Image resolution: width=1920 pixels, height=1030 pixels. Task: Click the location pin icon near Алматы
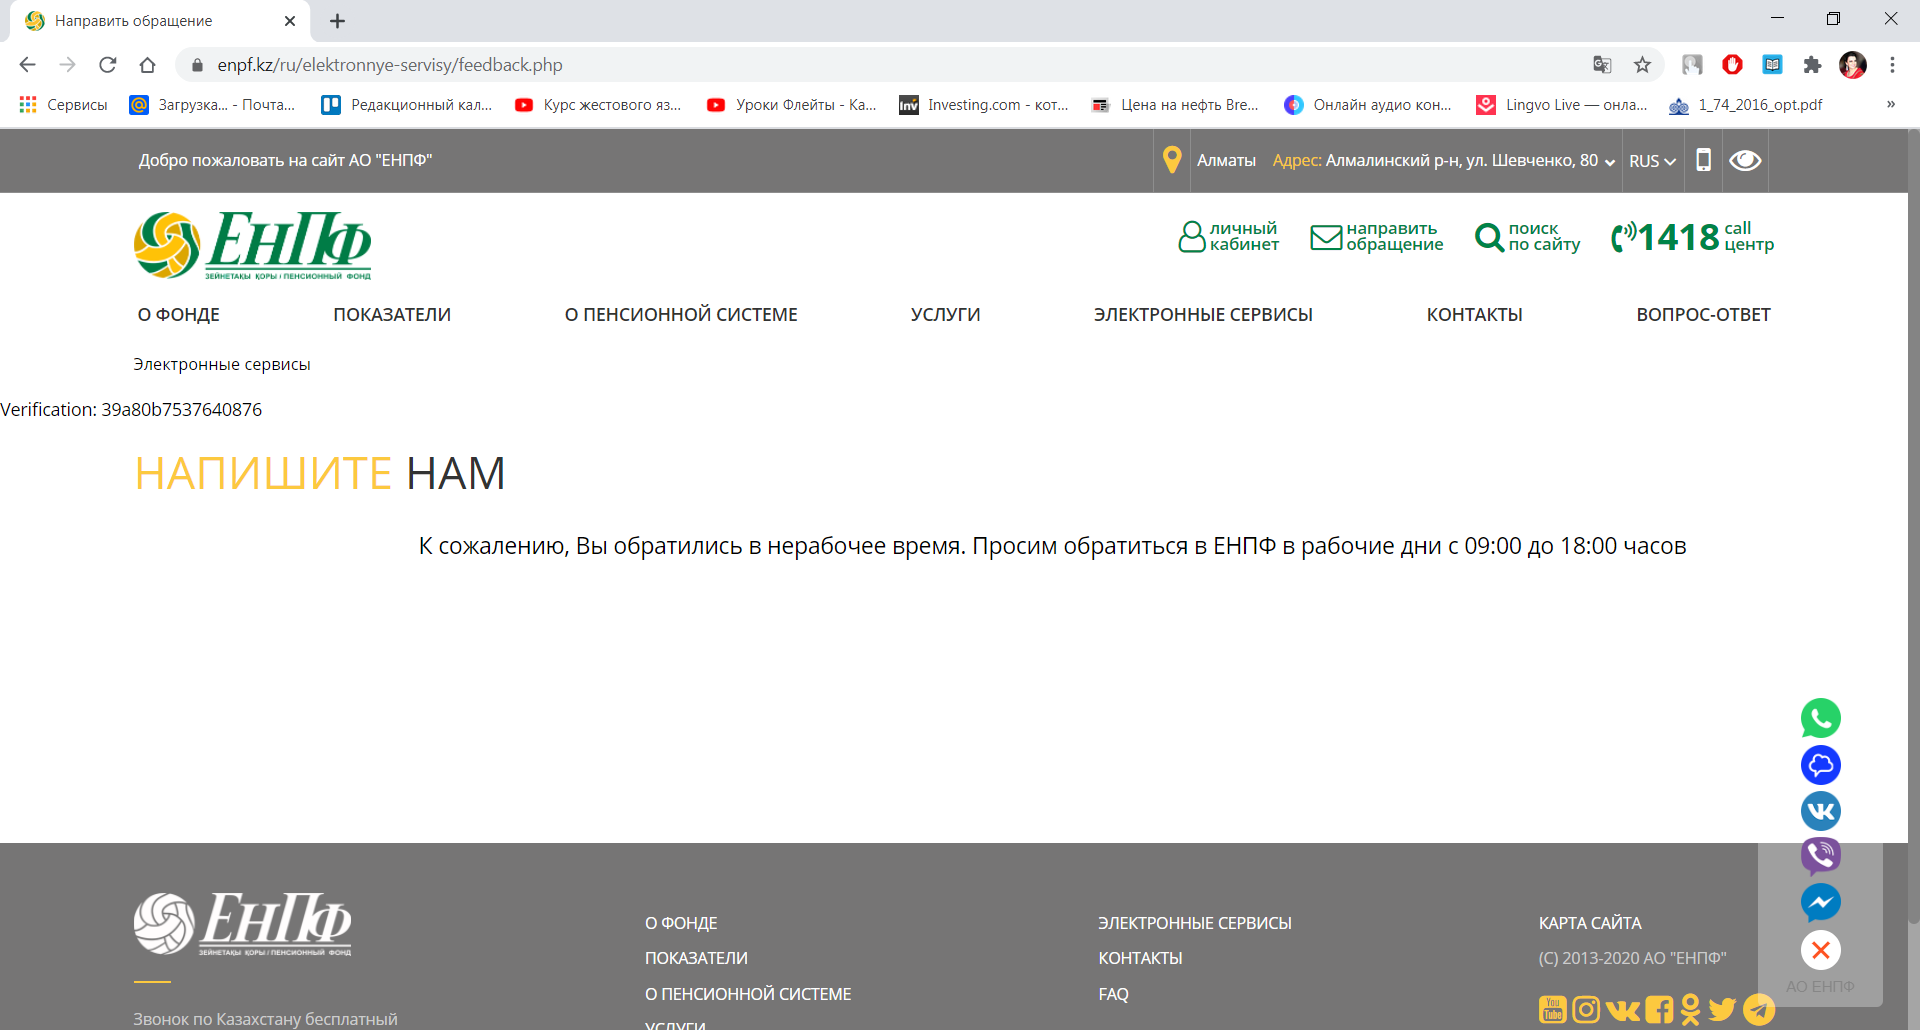1172,160
